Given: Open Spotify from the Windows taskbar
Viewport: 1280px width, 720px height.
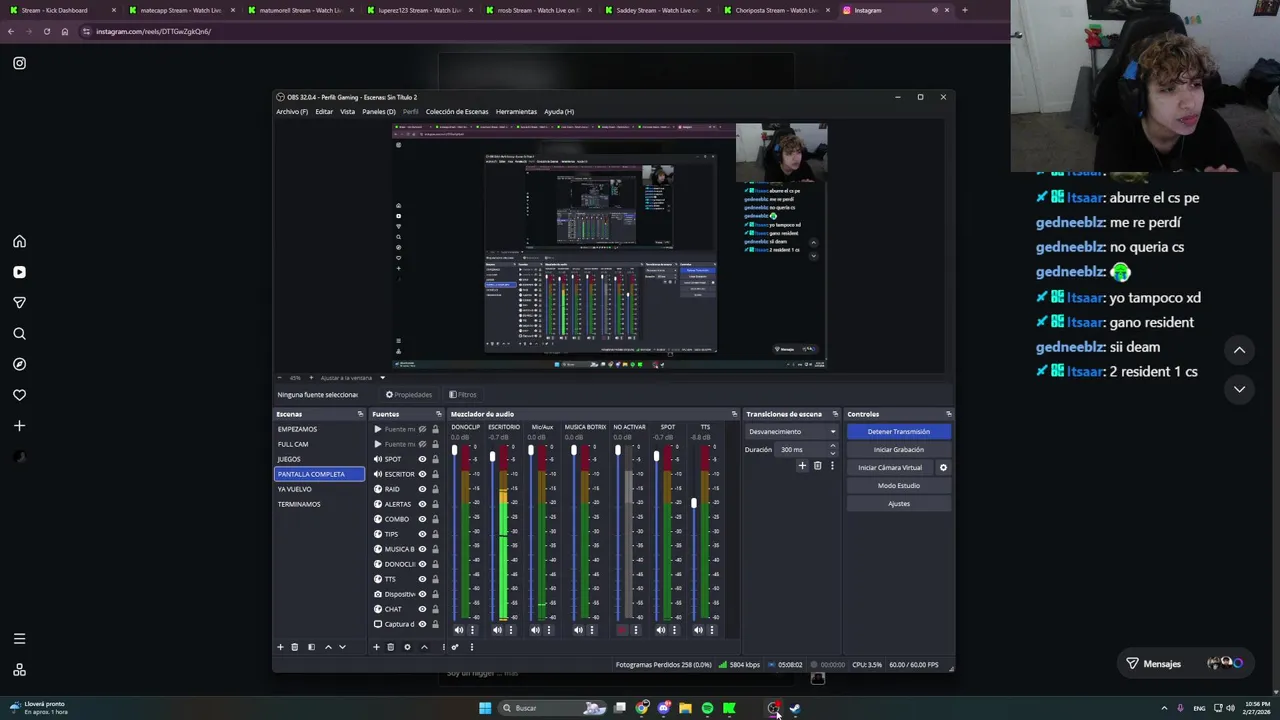Looking at the screenshot, I should click(x=707, y=708).
